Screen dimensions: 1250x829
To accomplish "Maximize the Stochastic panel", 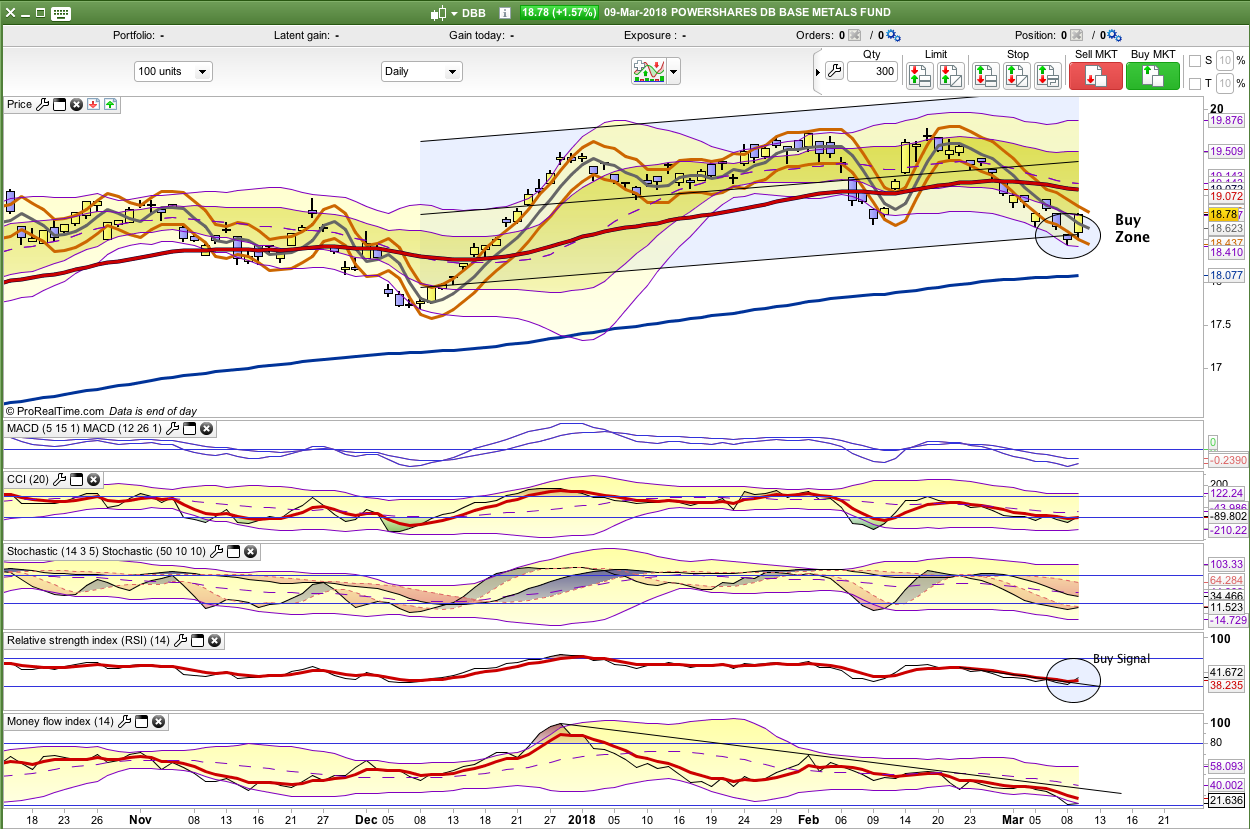I will 233,551.
